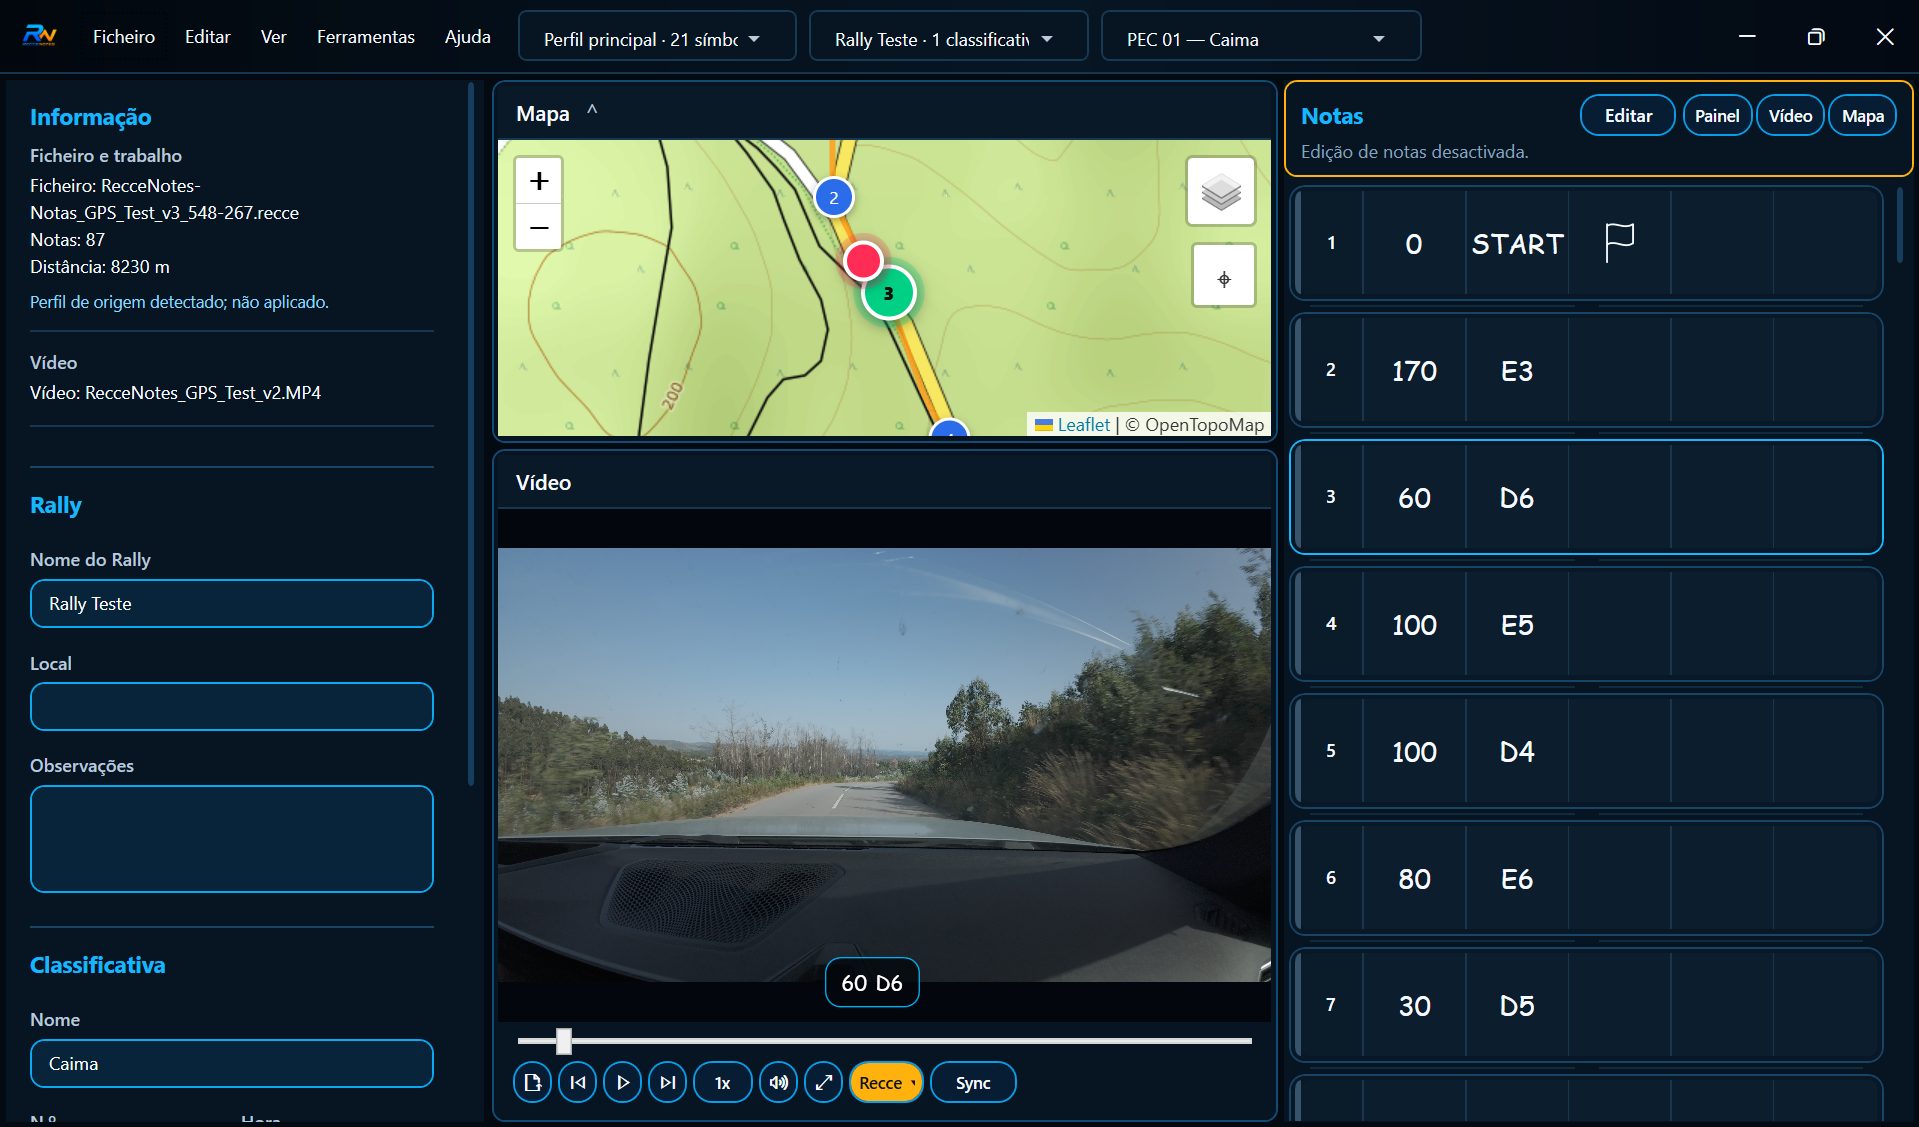Click the RN app logo
Screen dimensions: 1919x1127
click(x=40, y=37)
